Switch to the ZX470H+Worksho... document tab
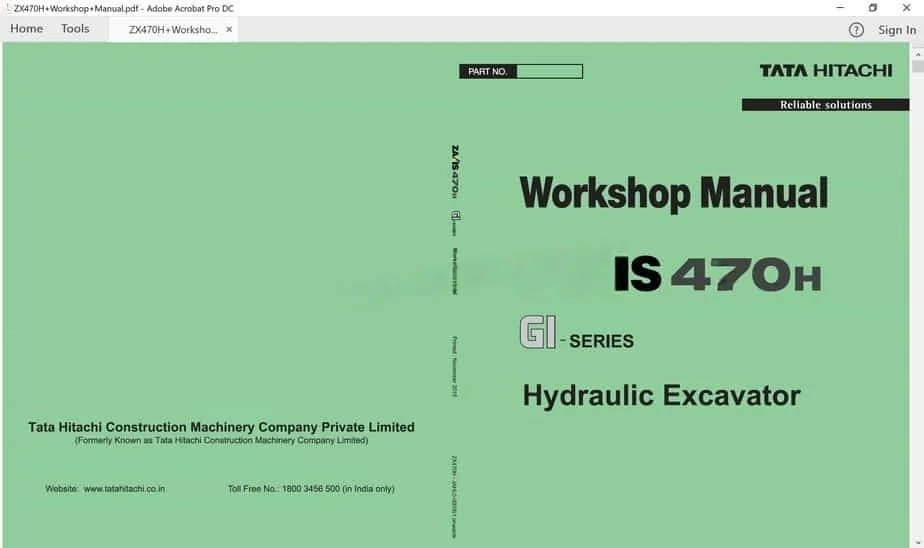Image resolution: width=924 pixels, height=548 pixels. pos(173,29)
